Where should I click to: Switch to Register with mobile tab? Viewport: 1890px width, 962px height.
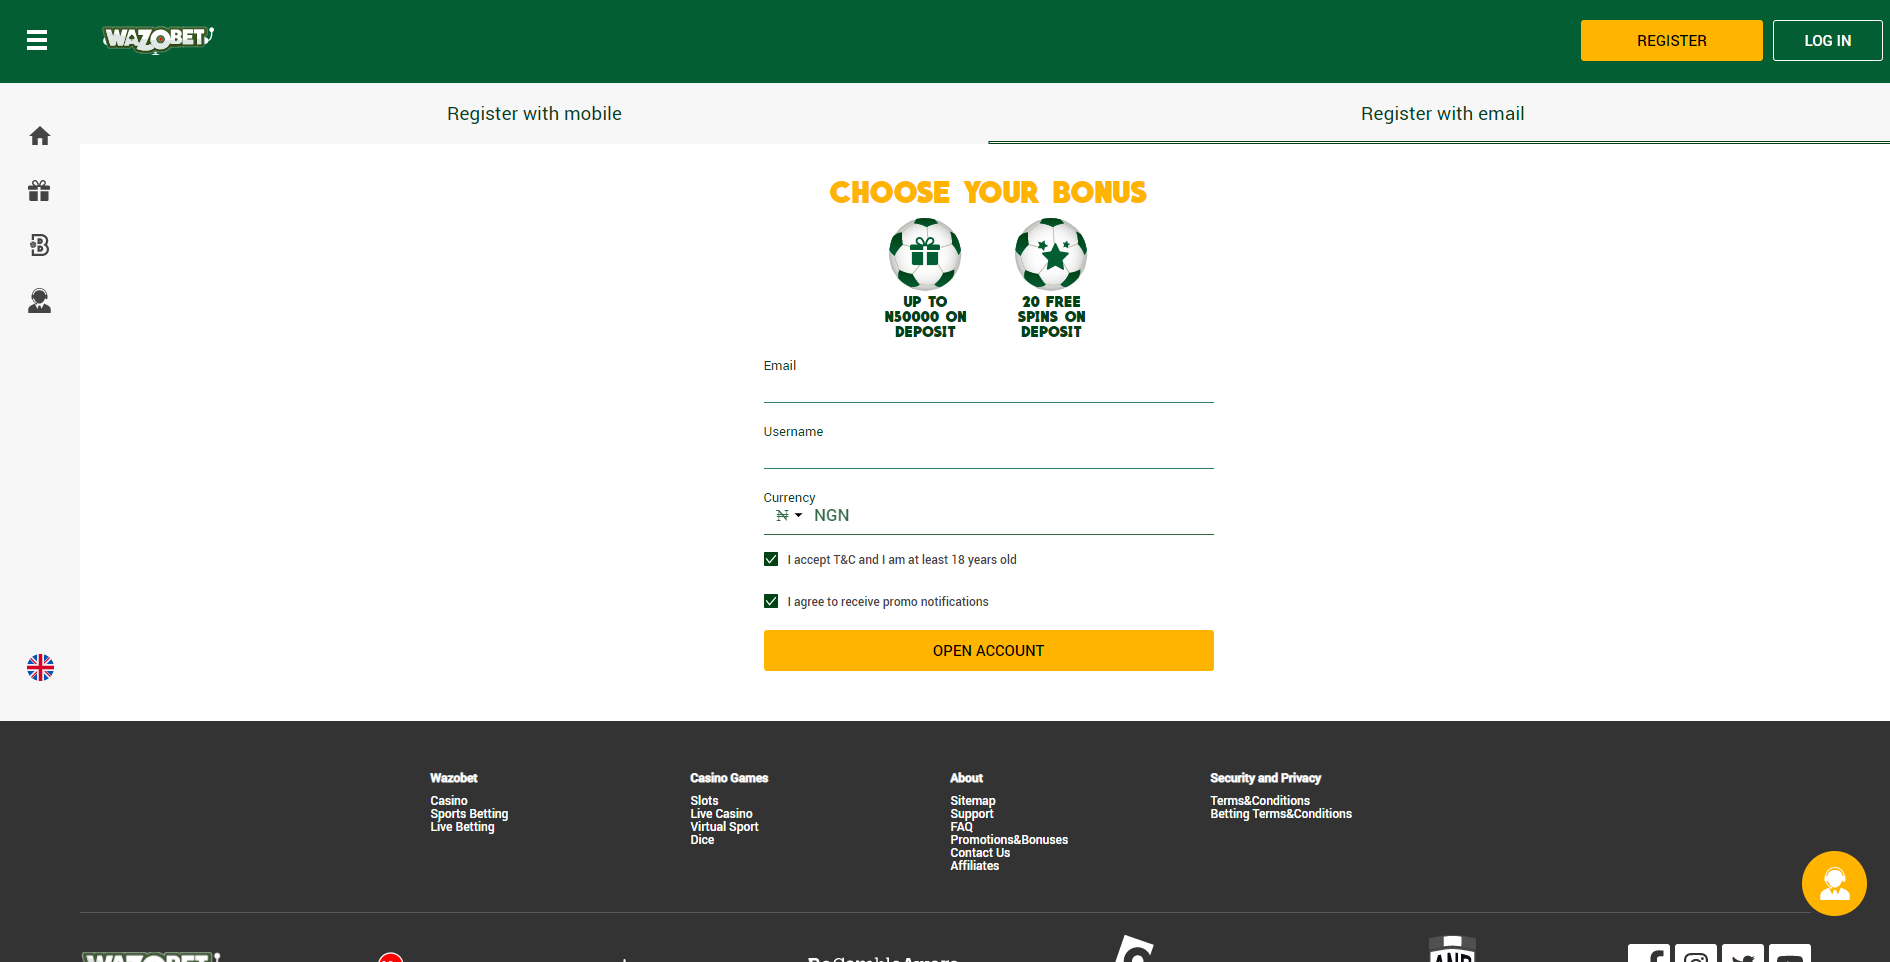click(534, 114)
